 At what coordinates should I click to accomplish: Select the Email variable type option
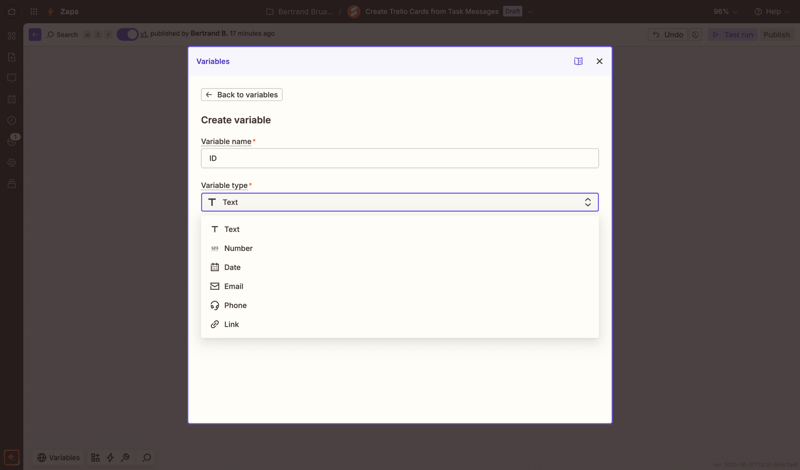tap(399, 286)
